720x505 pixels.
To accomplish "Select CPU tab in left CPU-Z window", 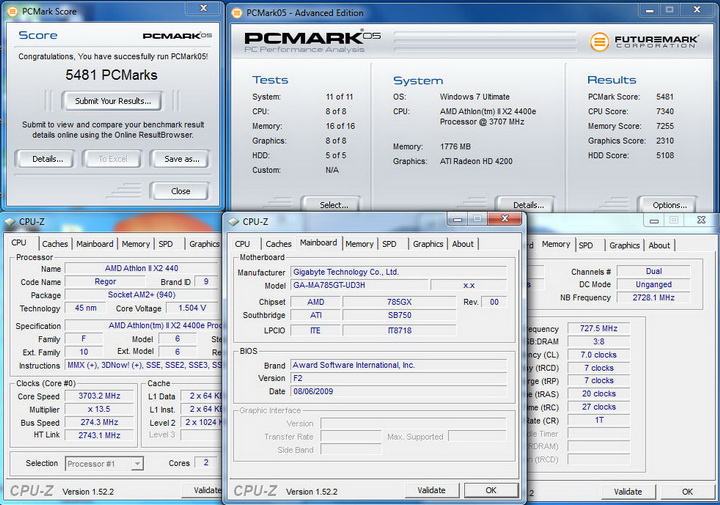I will click(19, 243).
